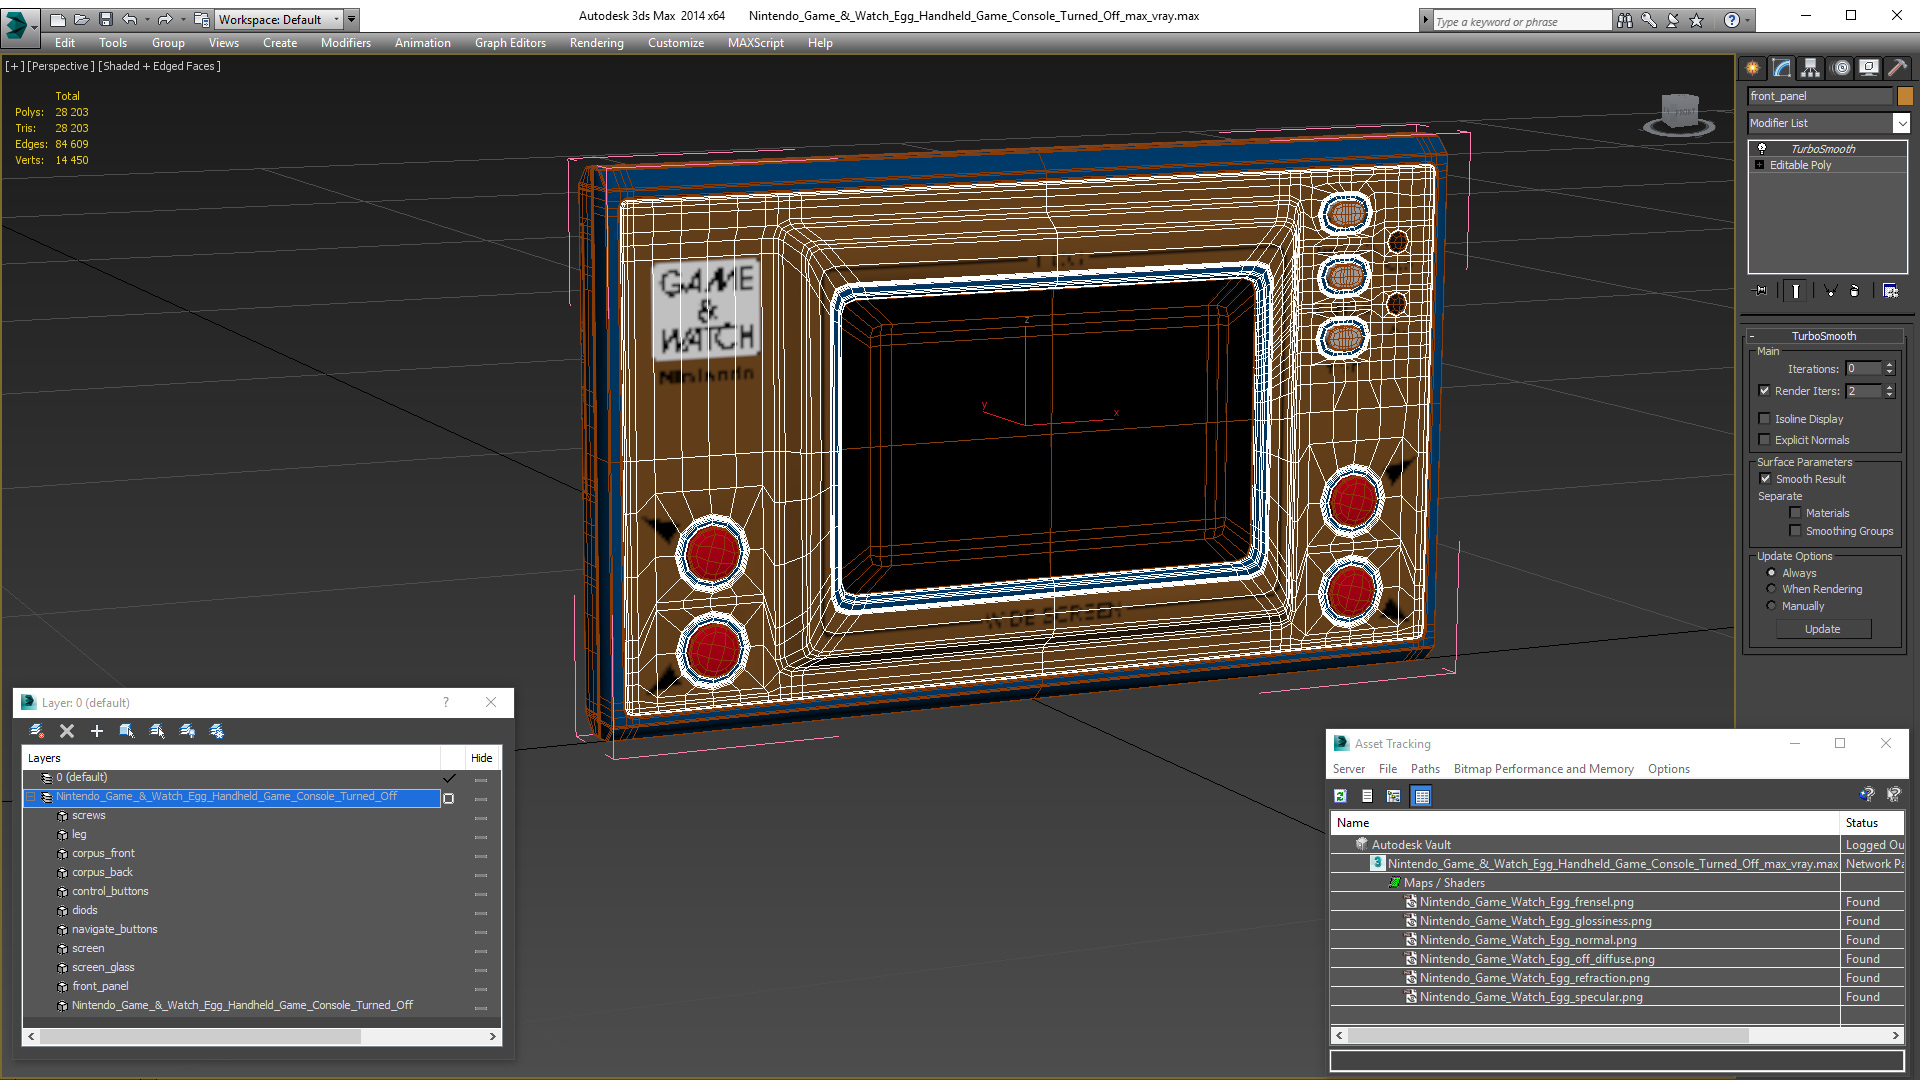Open Paths menu in Asset Tracking
The height and width of the screenshot is (1080, 1920).
(1425, 769)
